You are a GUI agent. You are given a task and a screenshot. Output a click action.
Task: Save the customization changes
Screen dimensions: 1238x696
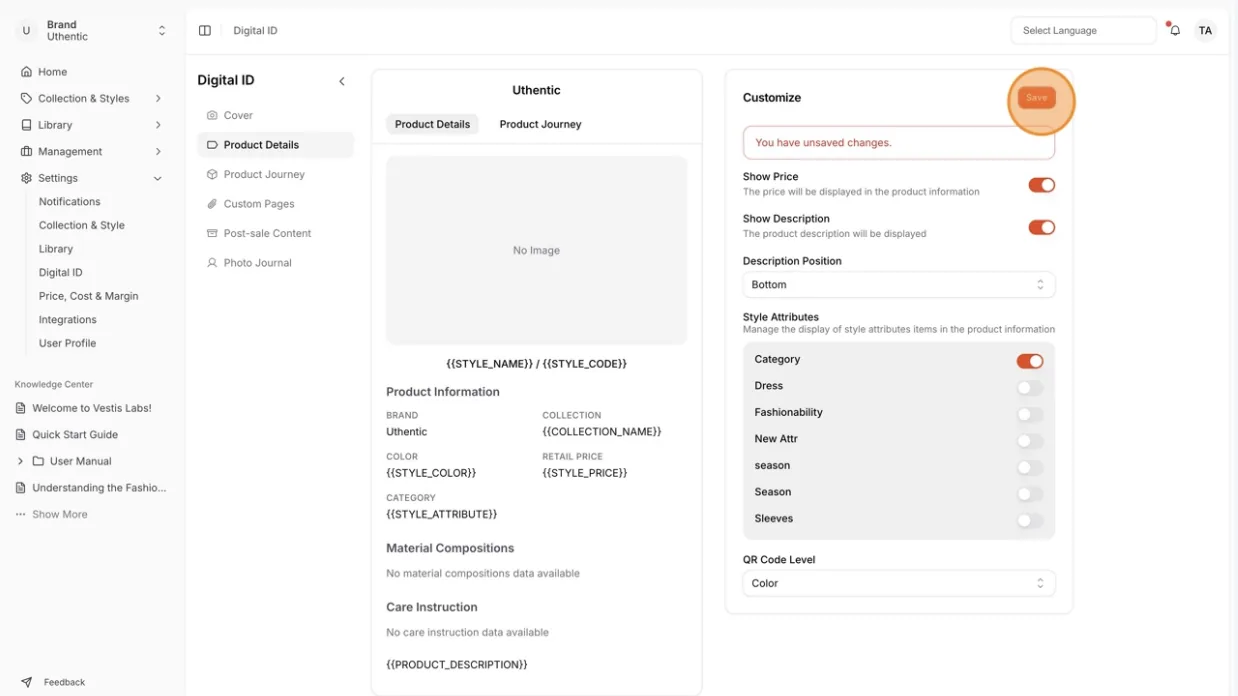click(1037, 98)
